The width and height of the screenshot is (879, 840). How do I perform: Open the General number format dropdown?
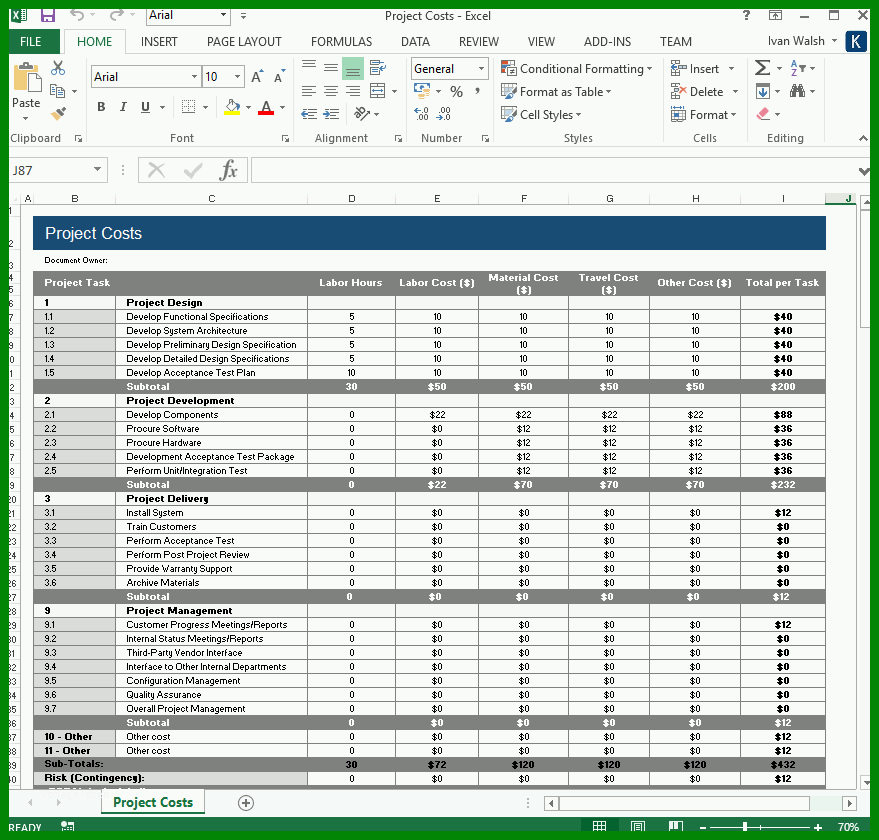tap(481, 68)
